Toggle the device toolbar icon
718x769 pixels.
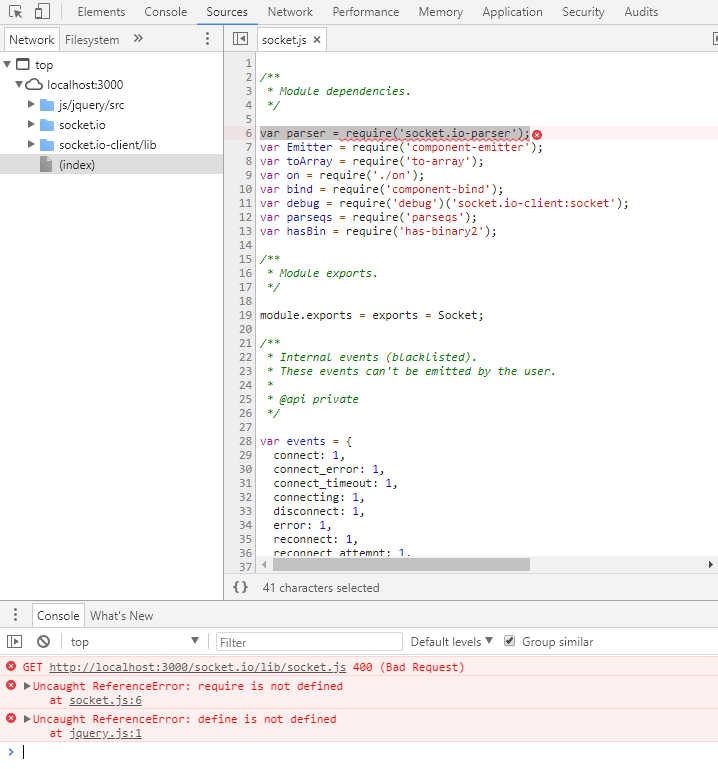click(x=43, y=12)
